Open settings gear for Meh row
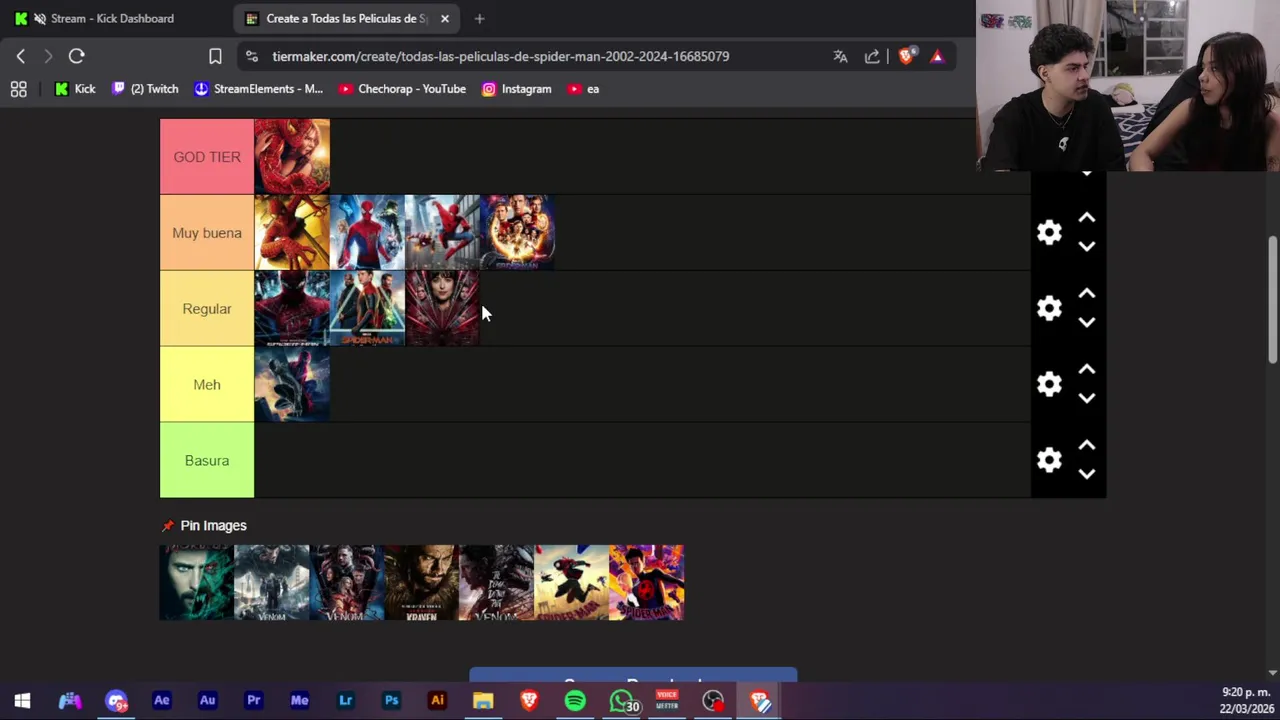This screenshot has height=720, width=1280. pyautogui.click(x=1049, y=385)
